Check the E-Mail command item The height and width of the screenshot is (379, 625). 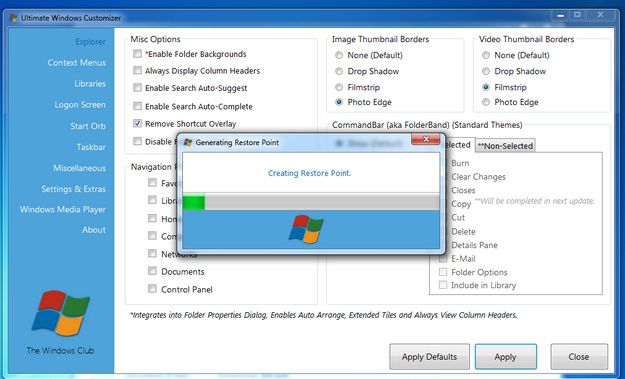443,259
